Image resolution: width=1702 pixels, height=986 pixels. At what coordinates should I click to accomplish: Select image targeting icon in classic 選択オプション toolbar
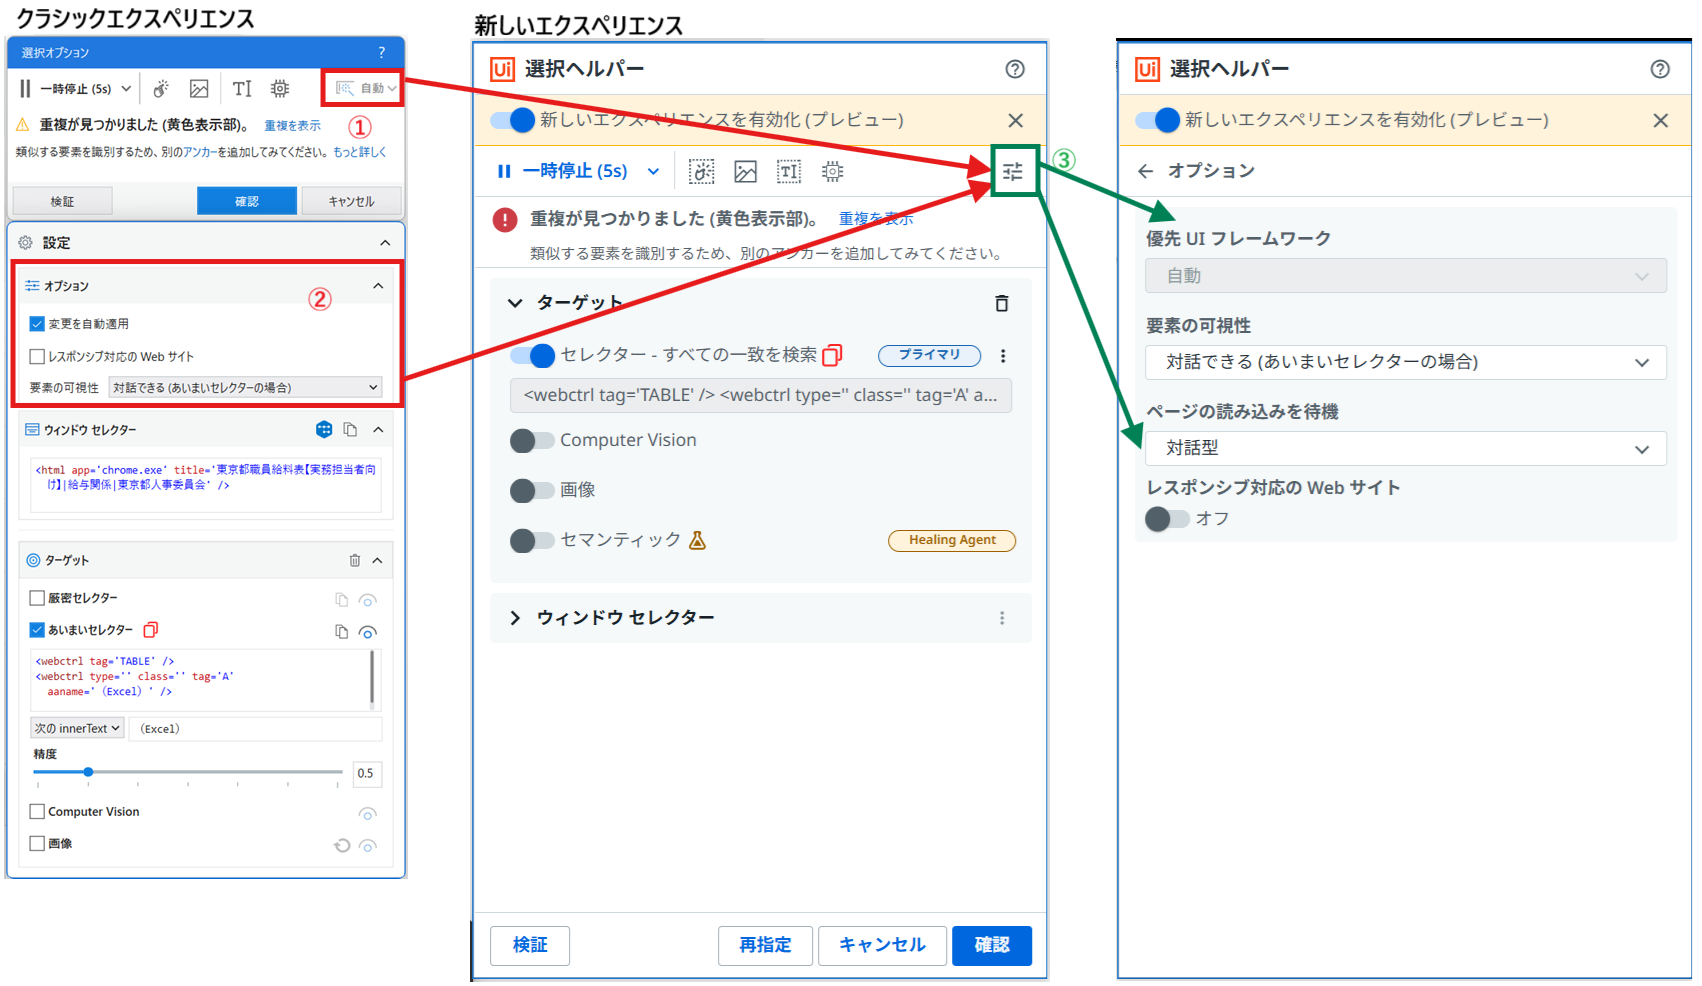199,89
